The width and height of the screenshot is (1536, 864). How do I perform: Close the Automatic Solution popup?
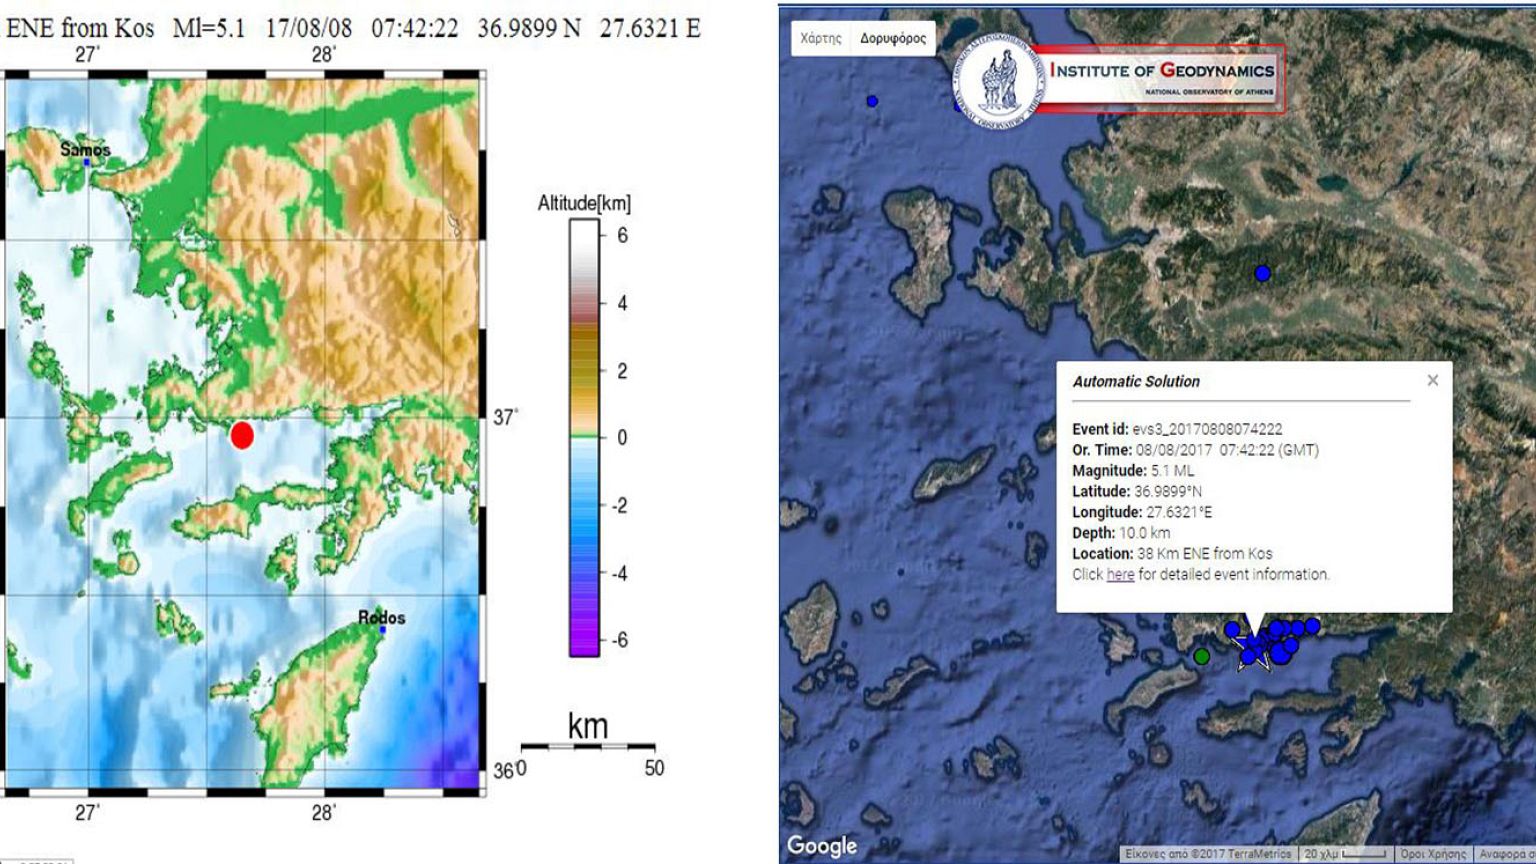1433,380
